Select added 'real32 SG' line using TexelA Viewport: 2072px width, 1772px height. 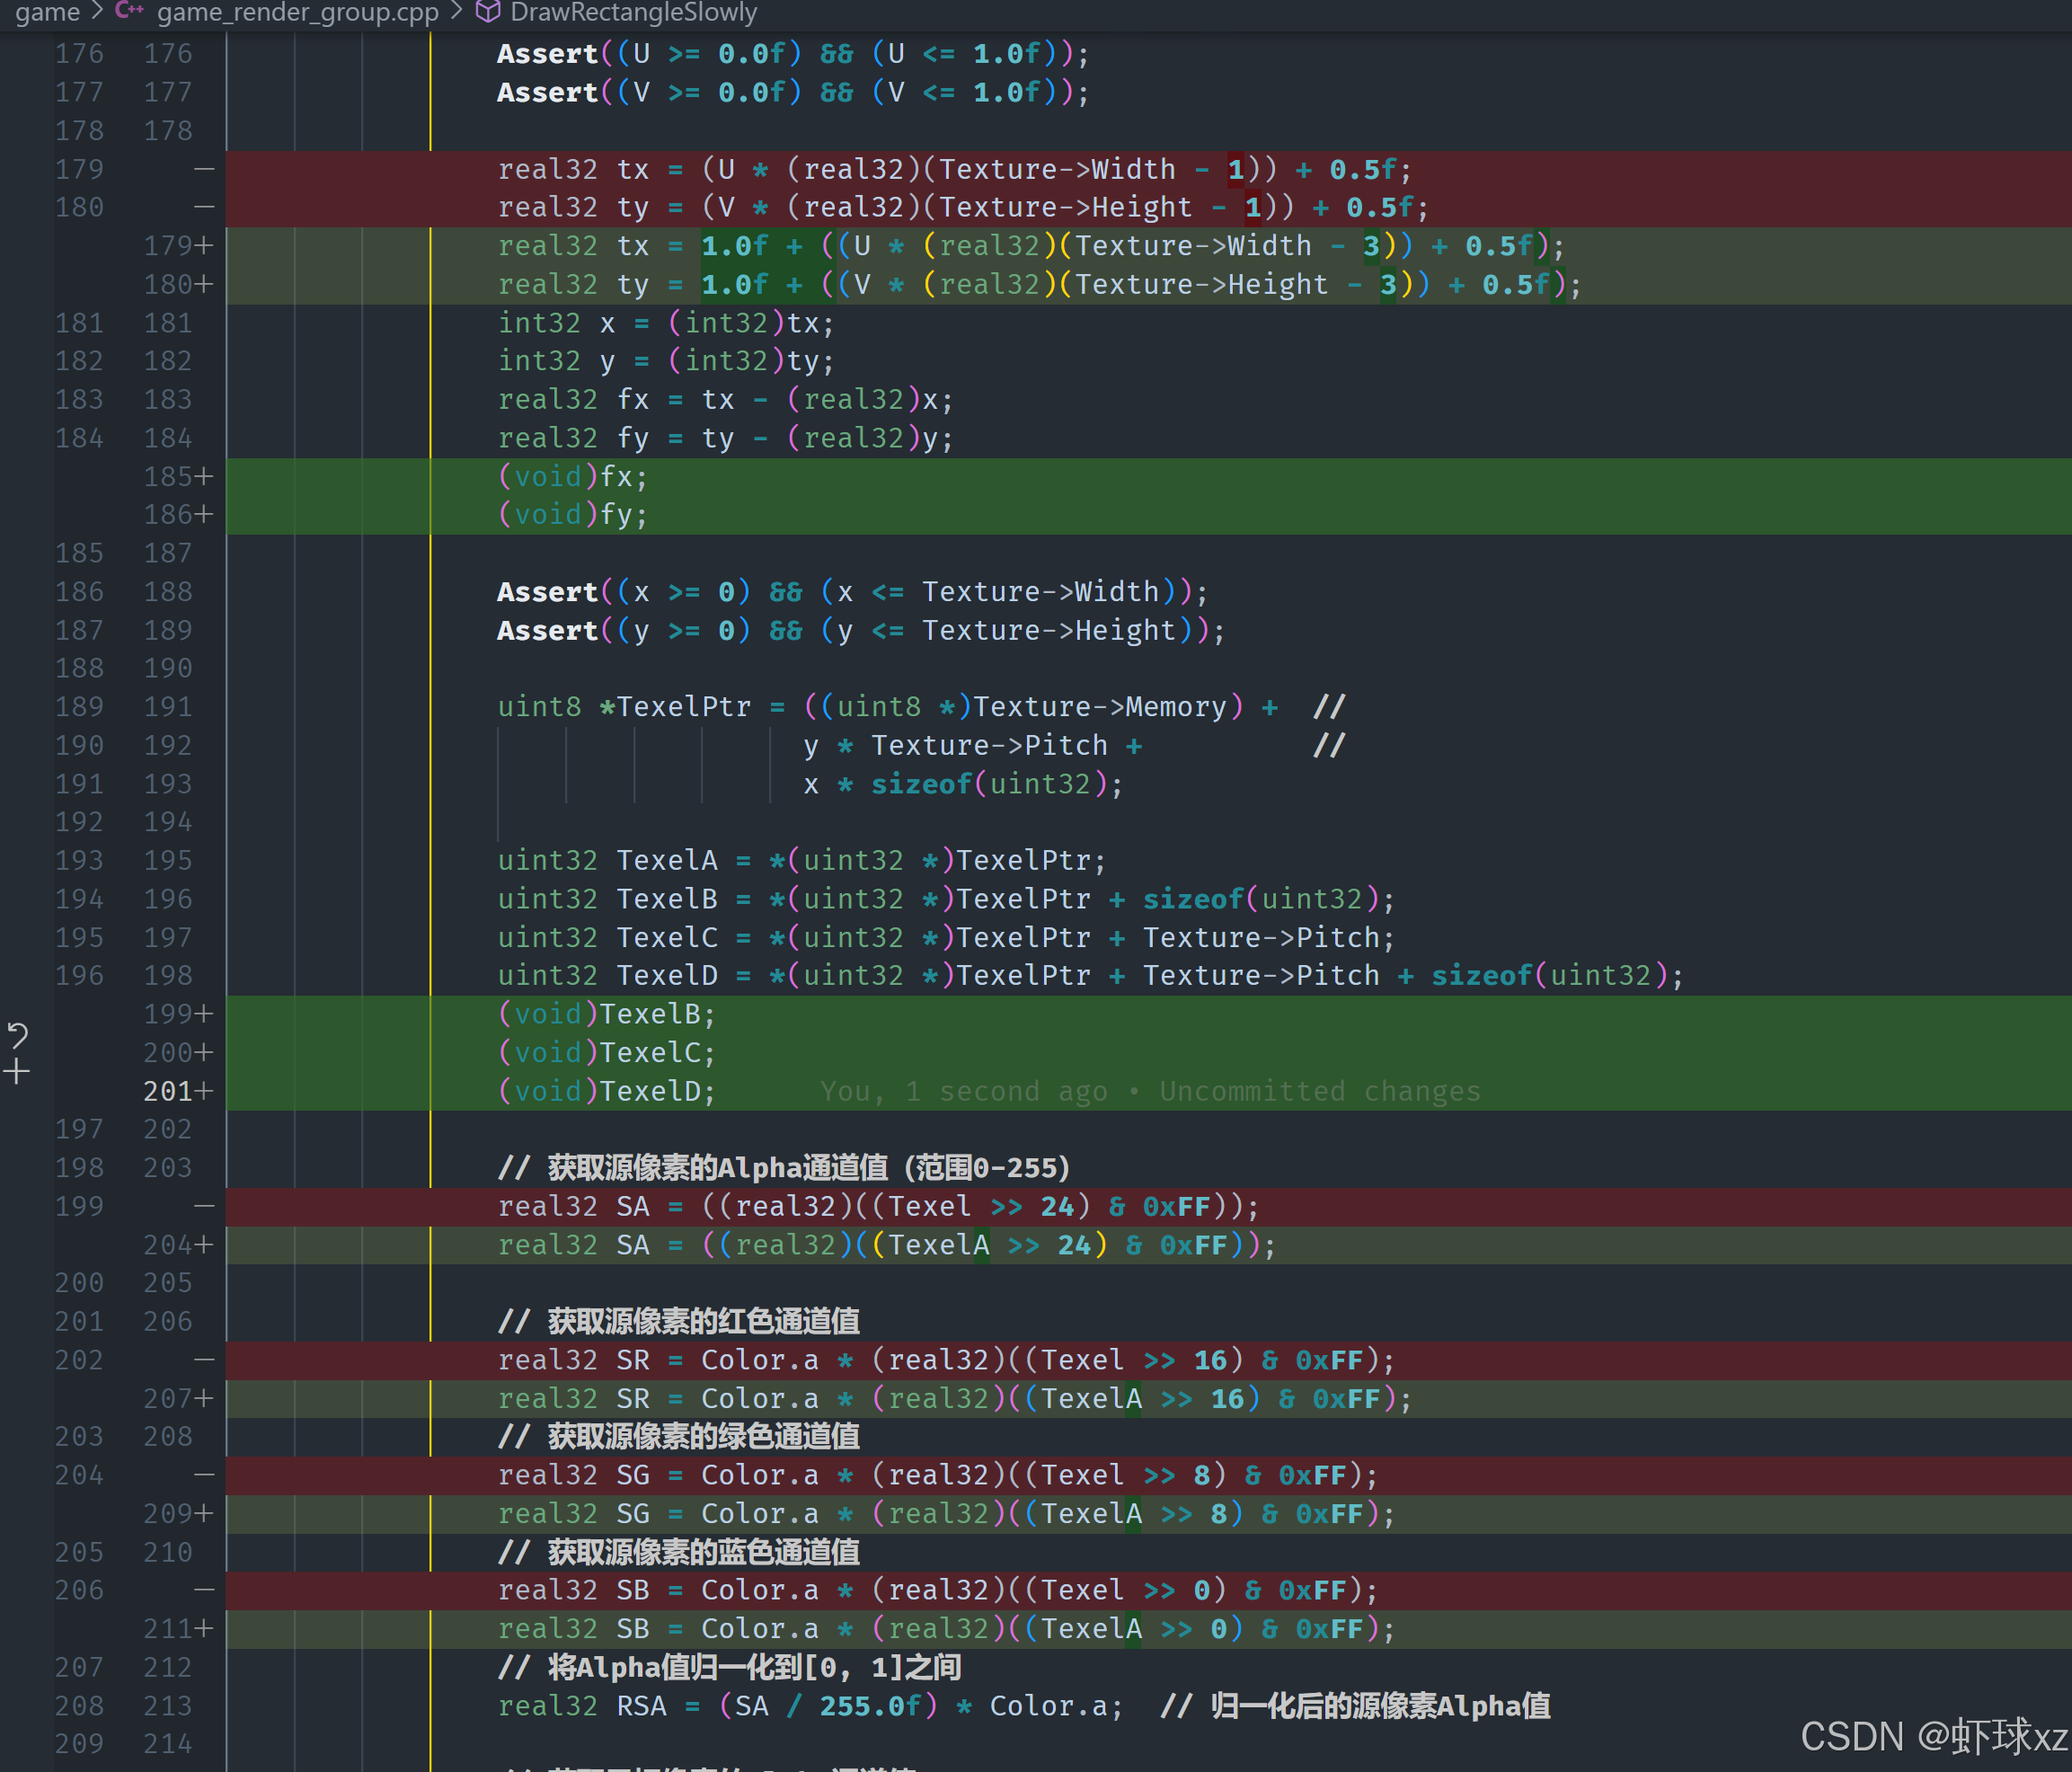946,1514
